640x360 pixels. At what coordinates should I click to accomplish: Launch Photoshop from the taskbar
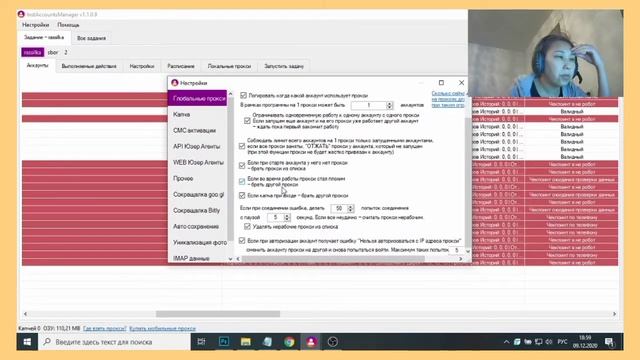pyautogui.click(x=224, y=342)
